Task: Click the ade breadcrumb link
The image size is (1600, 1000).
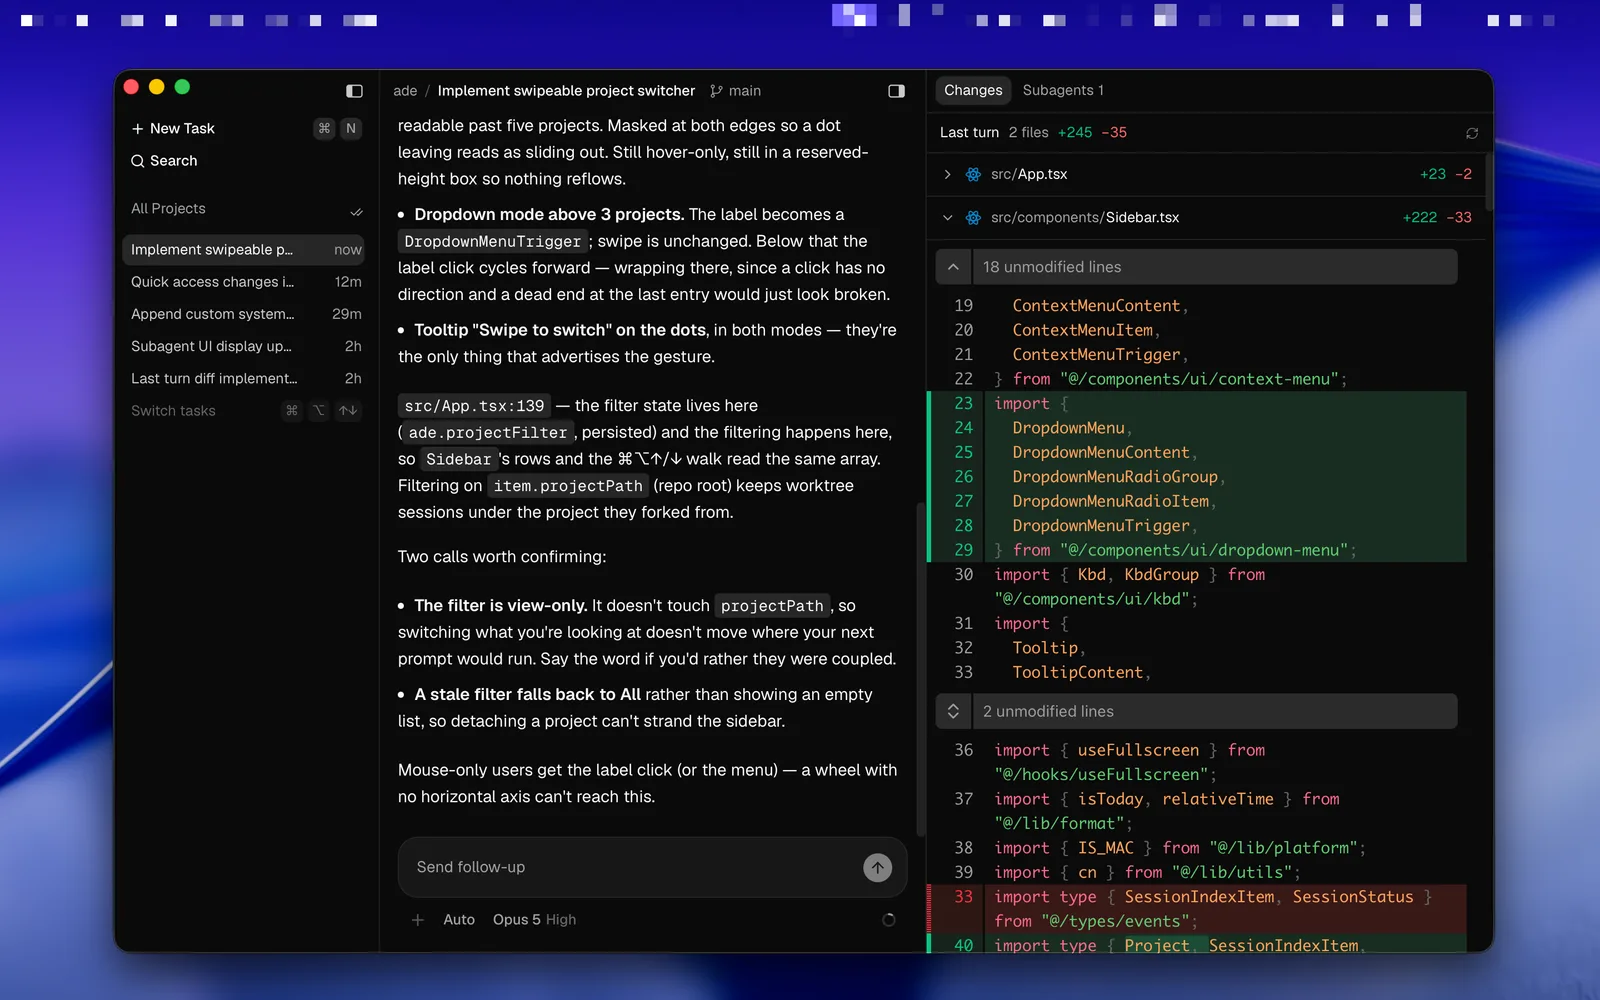Action: click(x=405, y=91)
